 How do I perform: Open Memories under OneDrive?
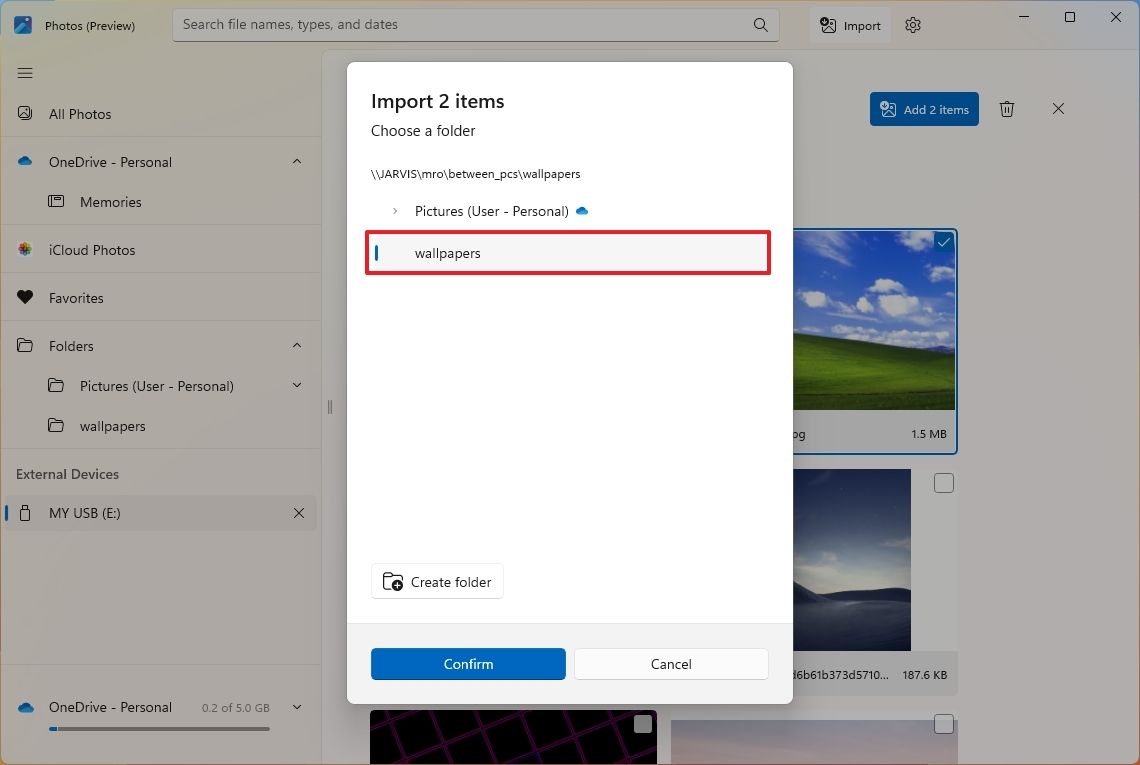pyautogui.click(x=110, y=201)
